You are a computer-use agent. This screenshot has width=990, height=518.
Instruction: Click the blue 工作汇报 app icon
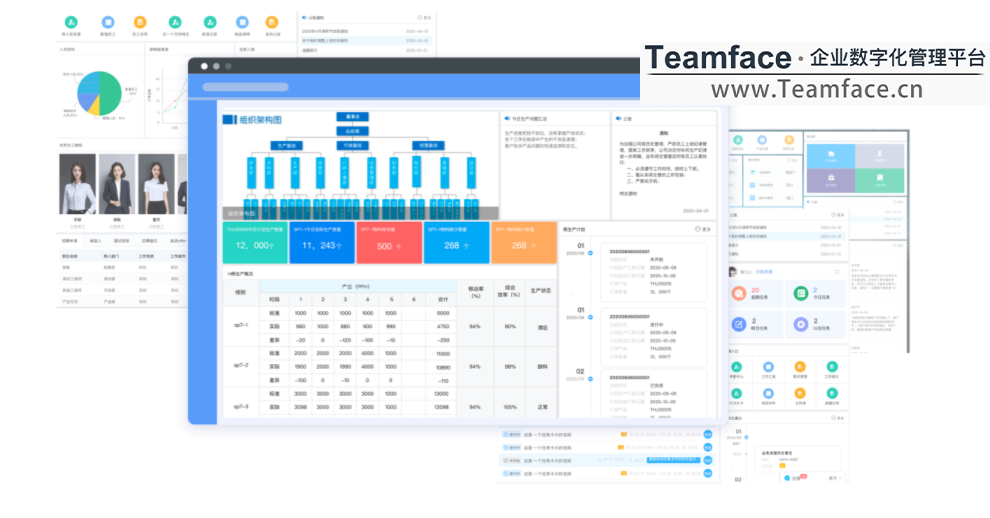click(x=768, y=366)
